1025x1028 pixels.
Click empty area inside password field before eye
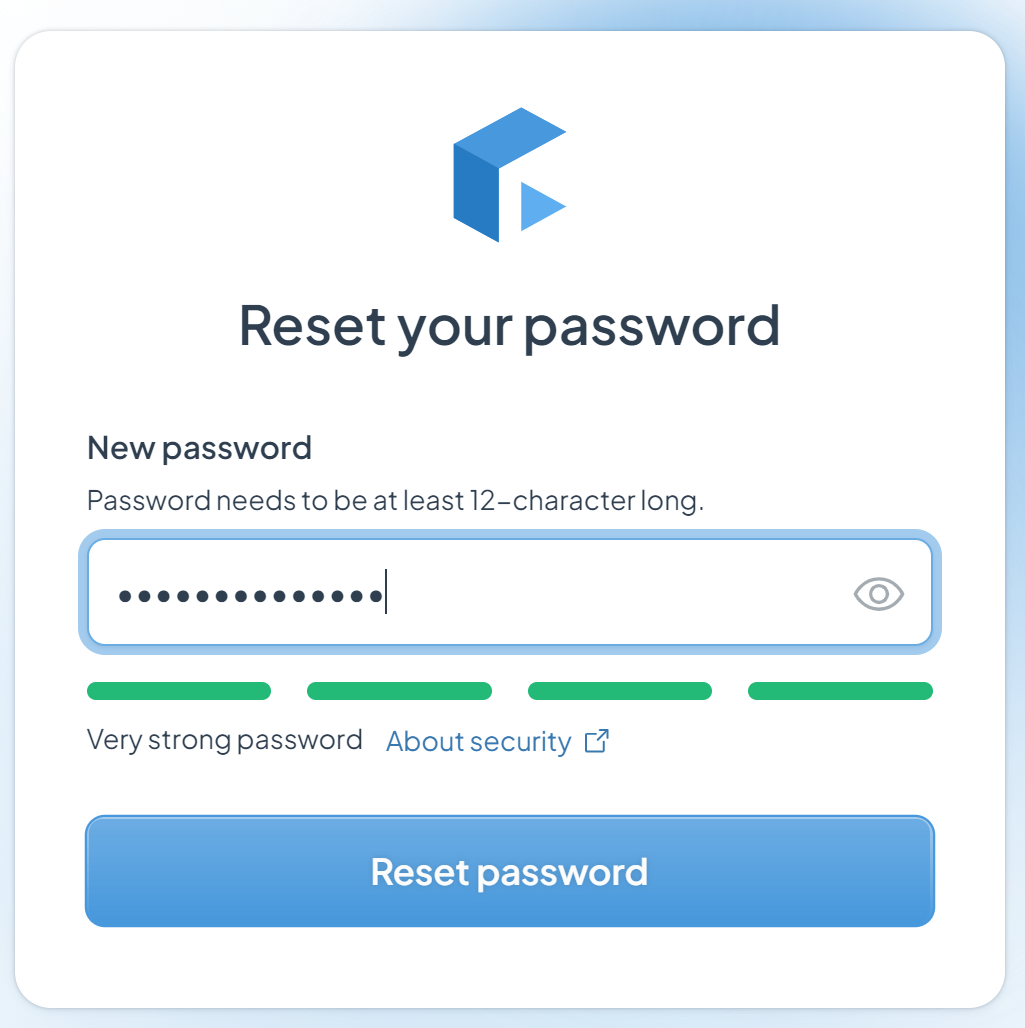[x=616, y=593]
